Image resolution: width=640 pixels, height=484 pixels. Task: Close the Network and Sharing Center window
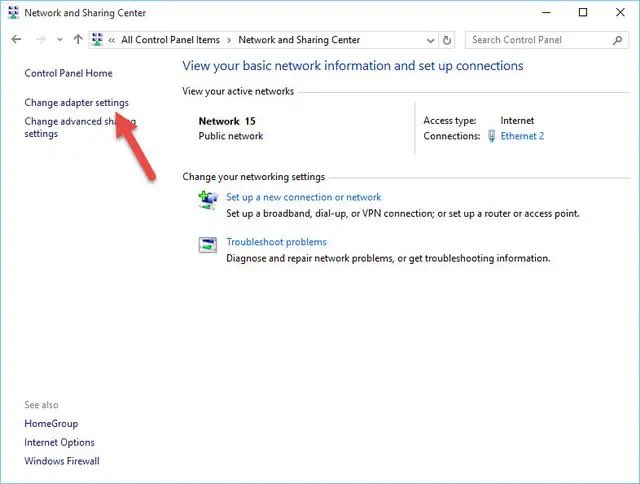click(620, 13)
